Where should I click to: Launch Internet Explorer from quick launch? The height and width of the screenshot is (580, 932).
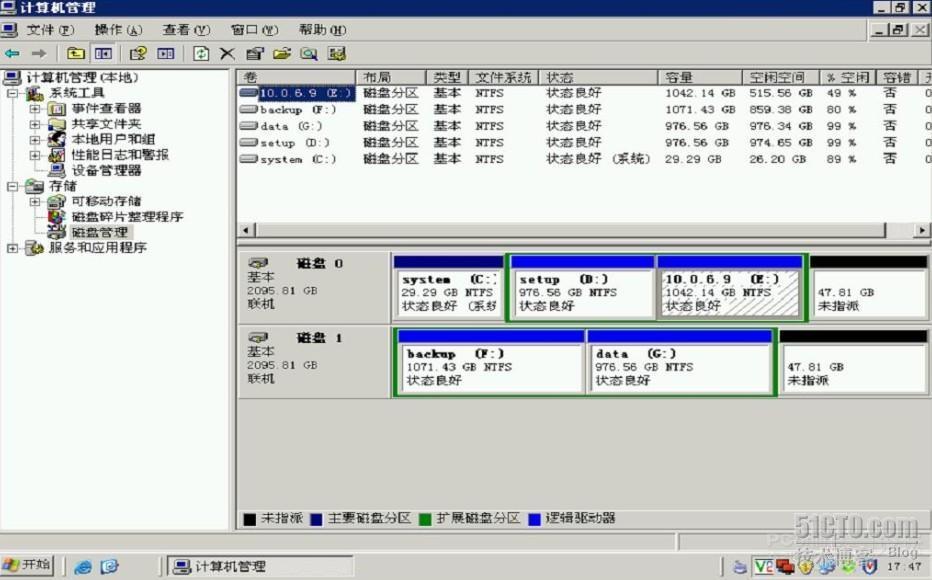point(83,567)
